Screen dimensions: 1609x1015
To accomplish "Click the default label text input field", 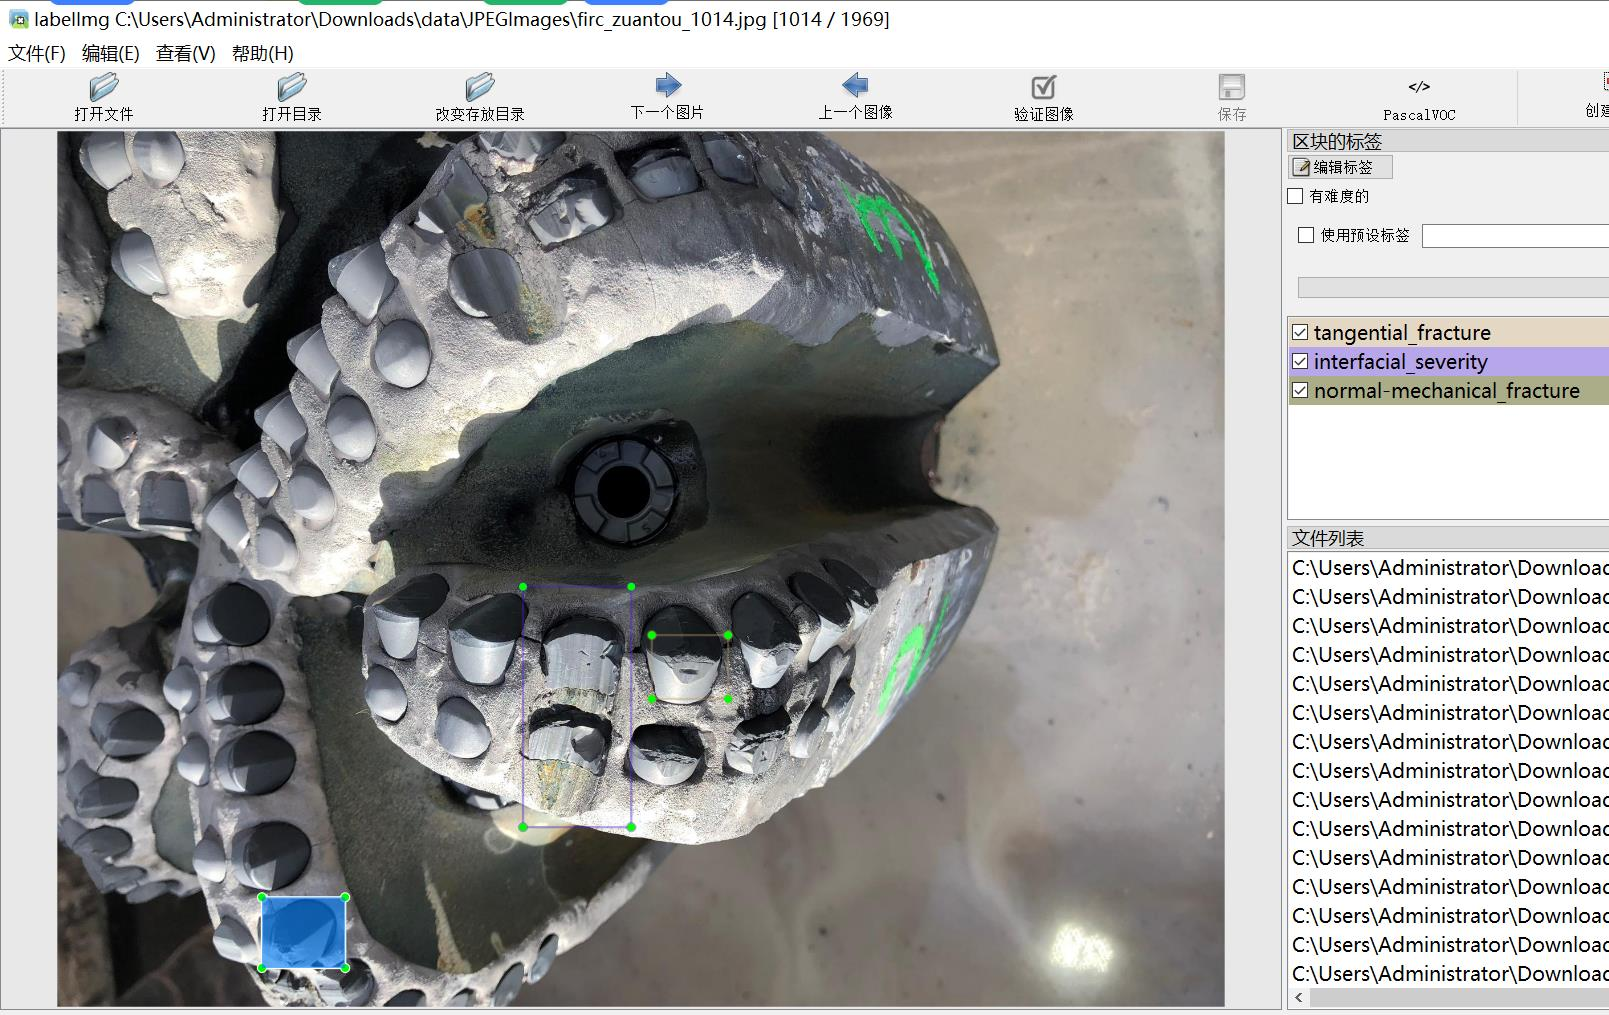I will 1514,236.
